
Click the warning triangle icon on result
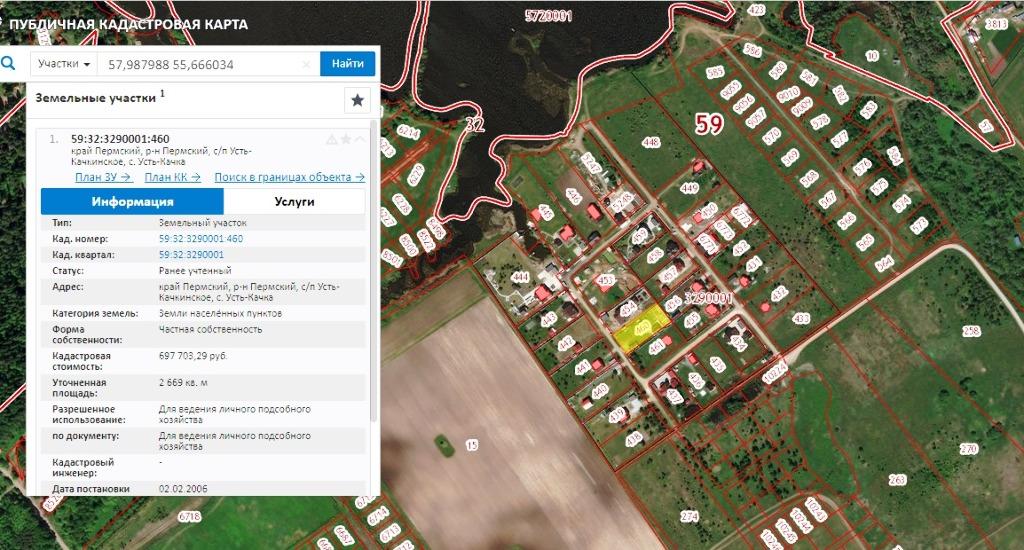[332, 139]
